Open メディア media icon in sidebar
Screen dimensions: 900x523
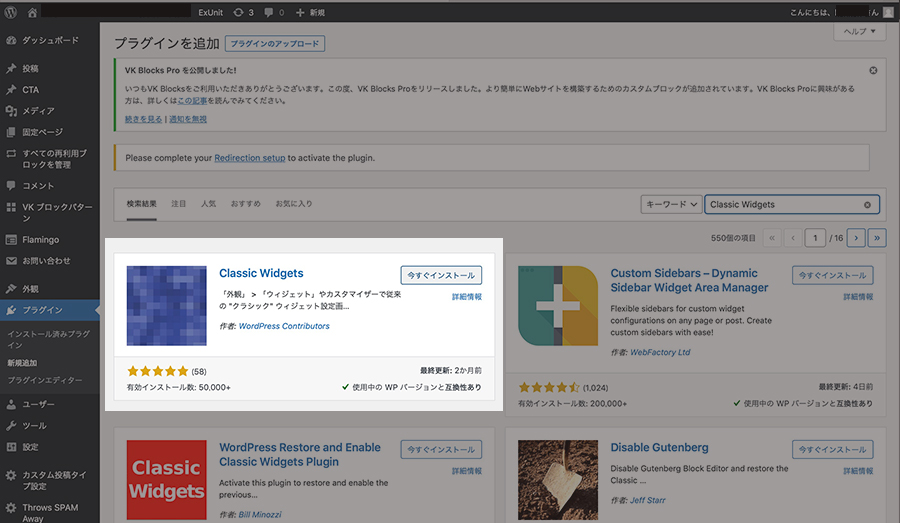pos(11,111)
